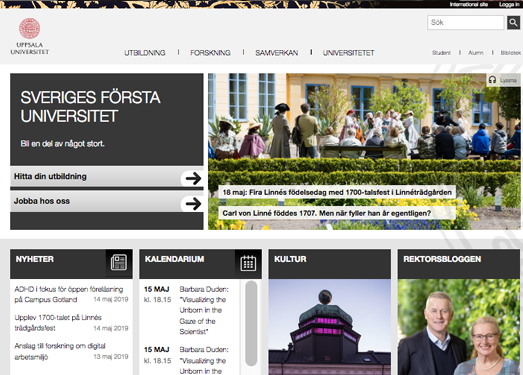Click arrow next to Hitta din utbildning

point(193,178)
